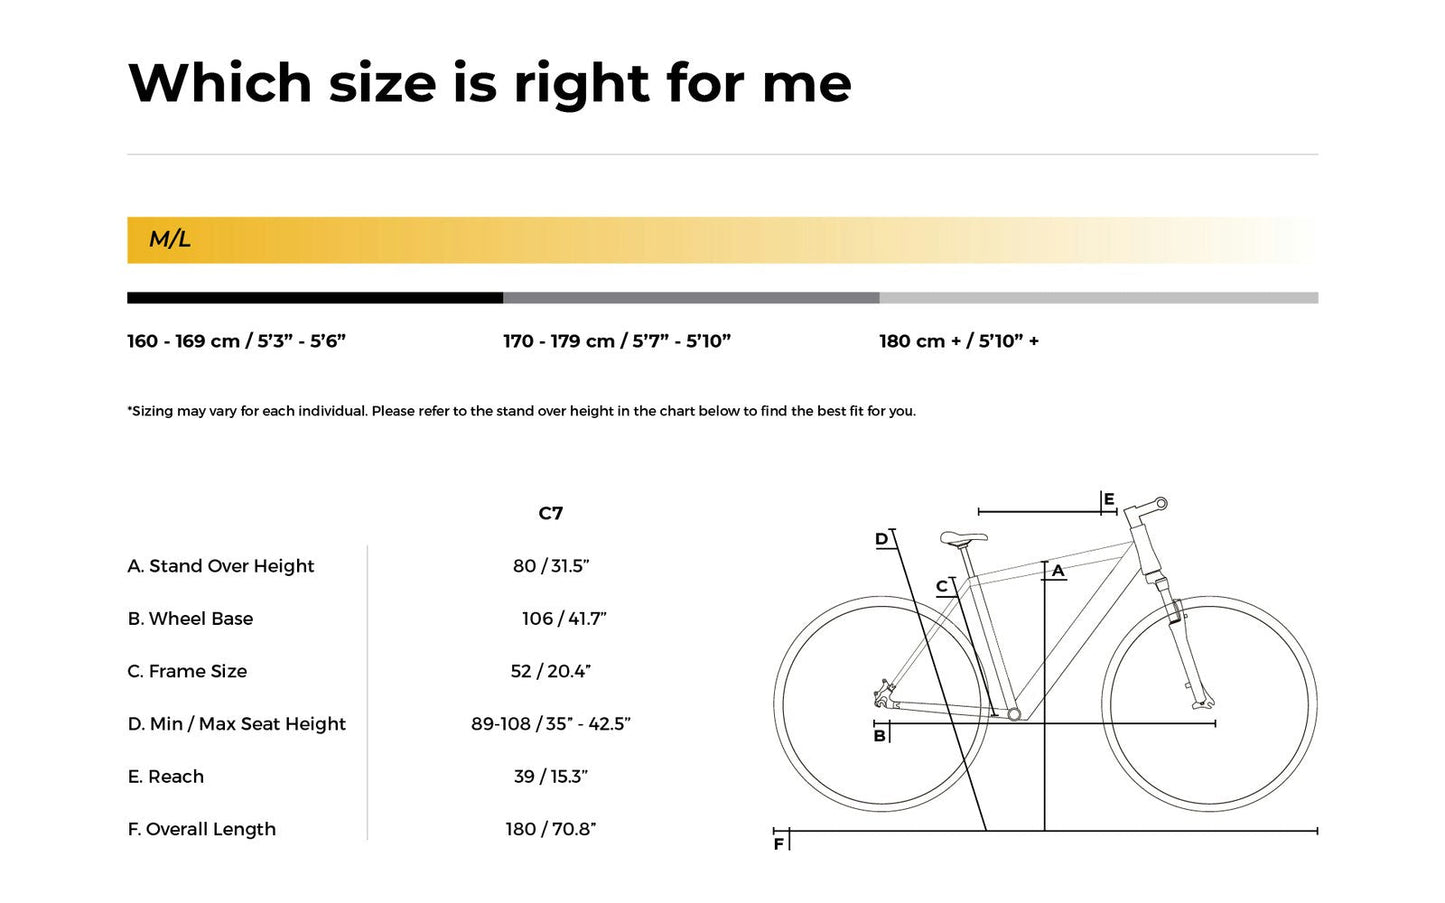The width and height of the screenshot is (1445, 903).
Task: Click the 'A' marker on the bike diagram
Action: (x=1058, y=571)
